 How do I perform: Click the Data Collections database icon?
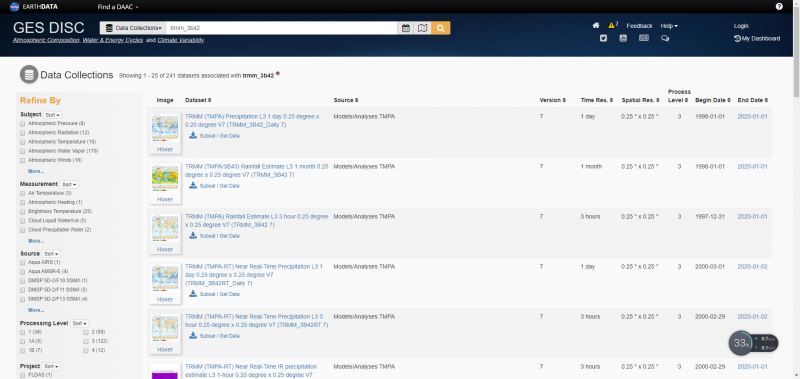(29, 74)
